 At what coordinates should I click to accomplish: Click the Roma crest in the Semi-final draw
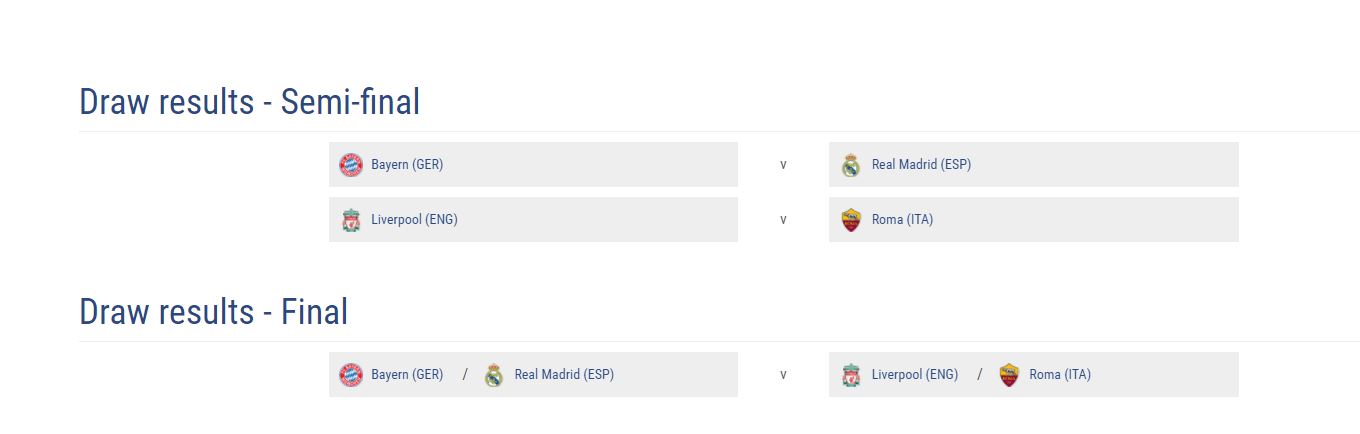pos(851,220)
